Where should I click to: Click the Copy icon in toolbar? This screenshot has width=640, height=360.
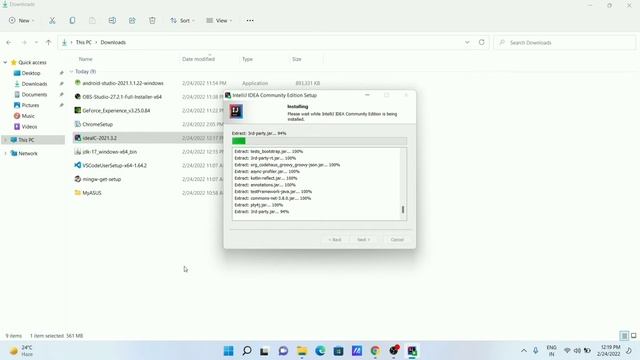[72, 20]
